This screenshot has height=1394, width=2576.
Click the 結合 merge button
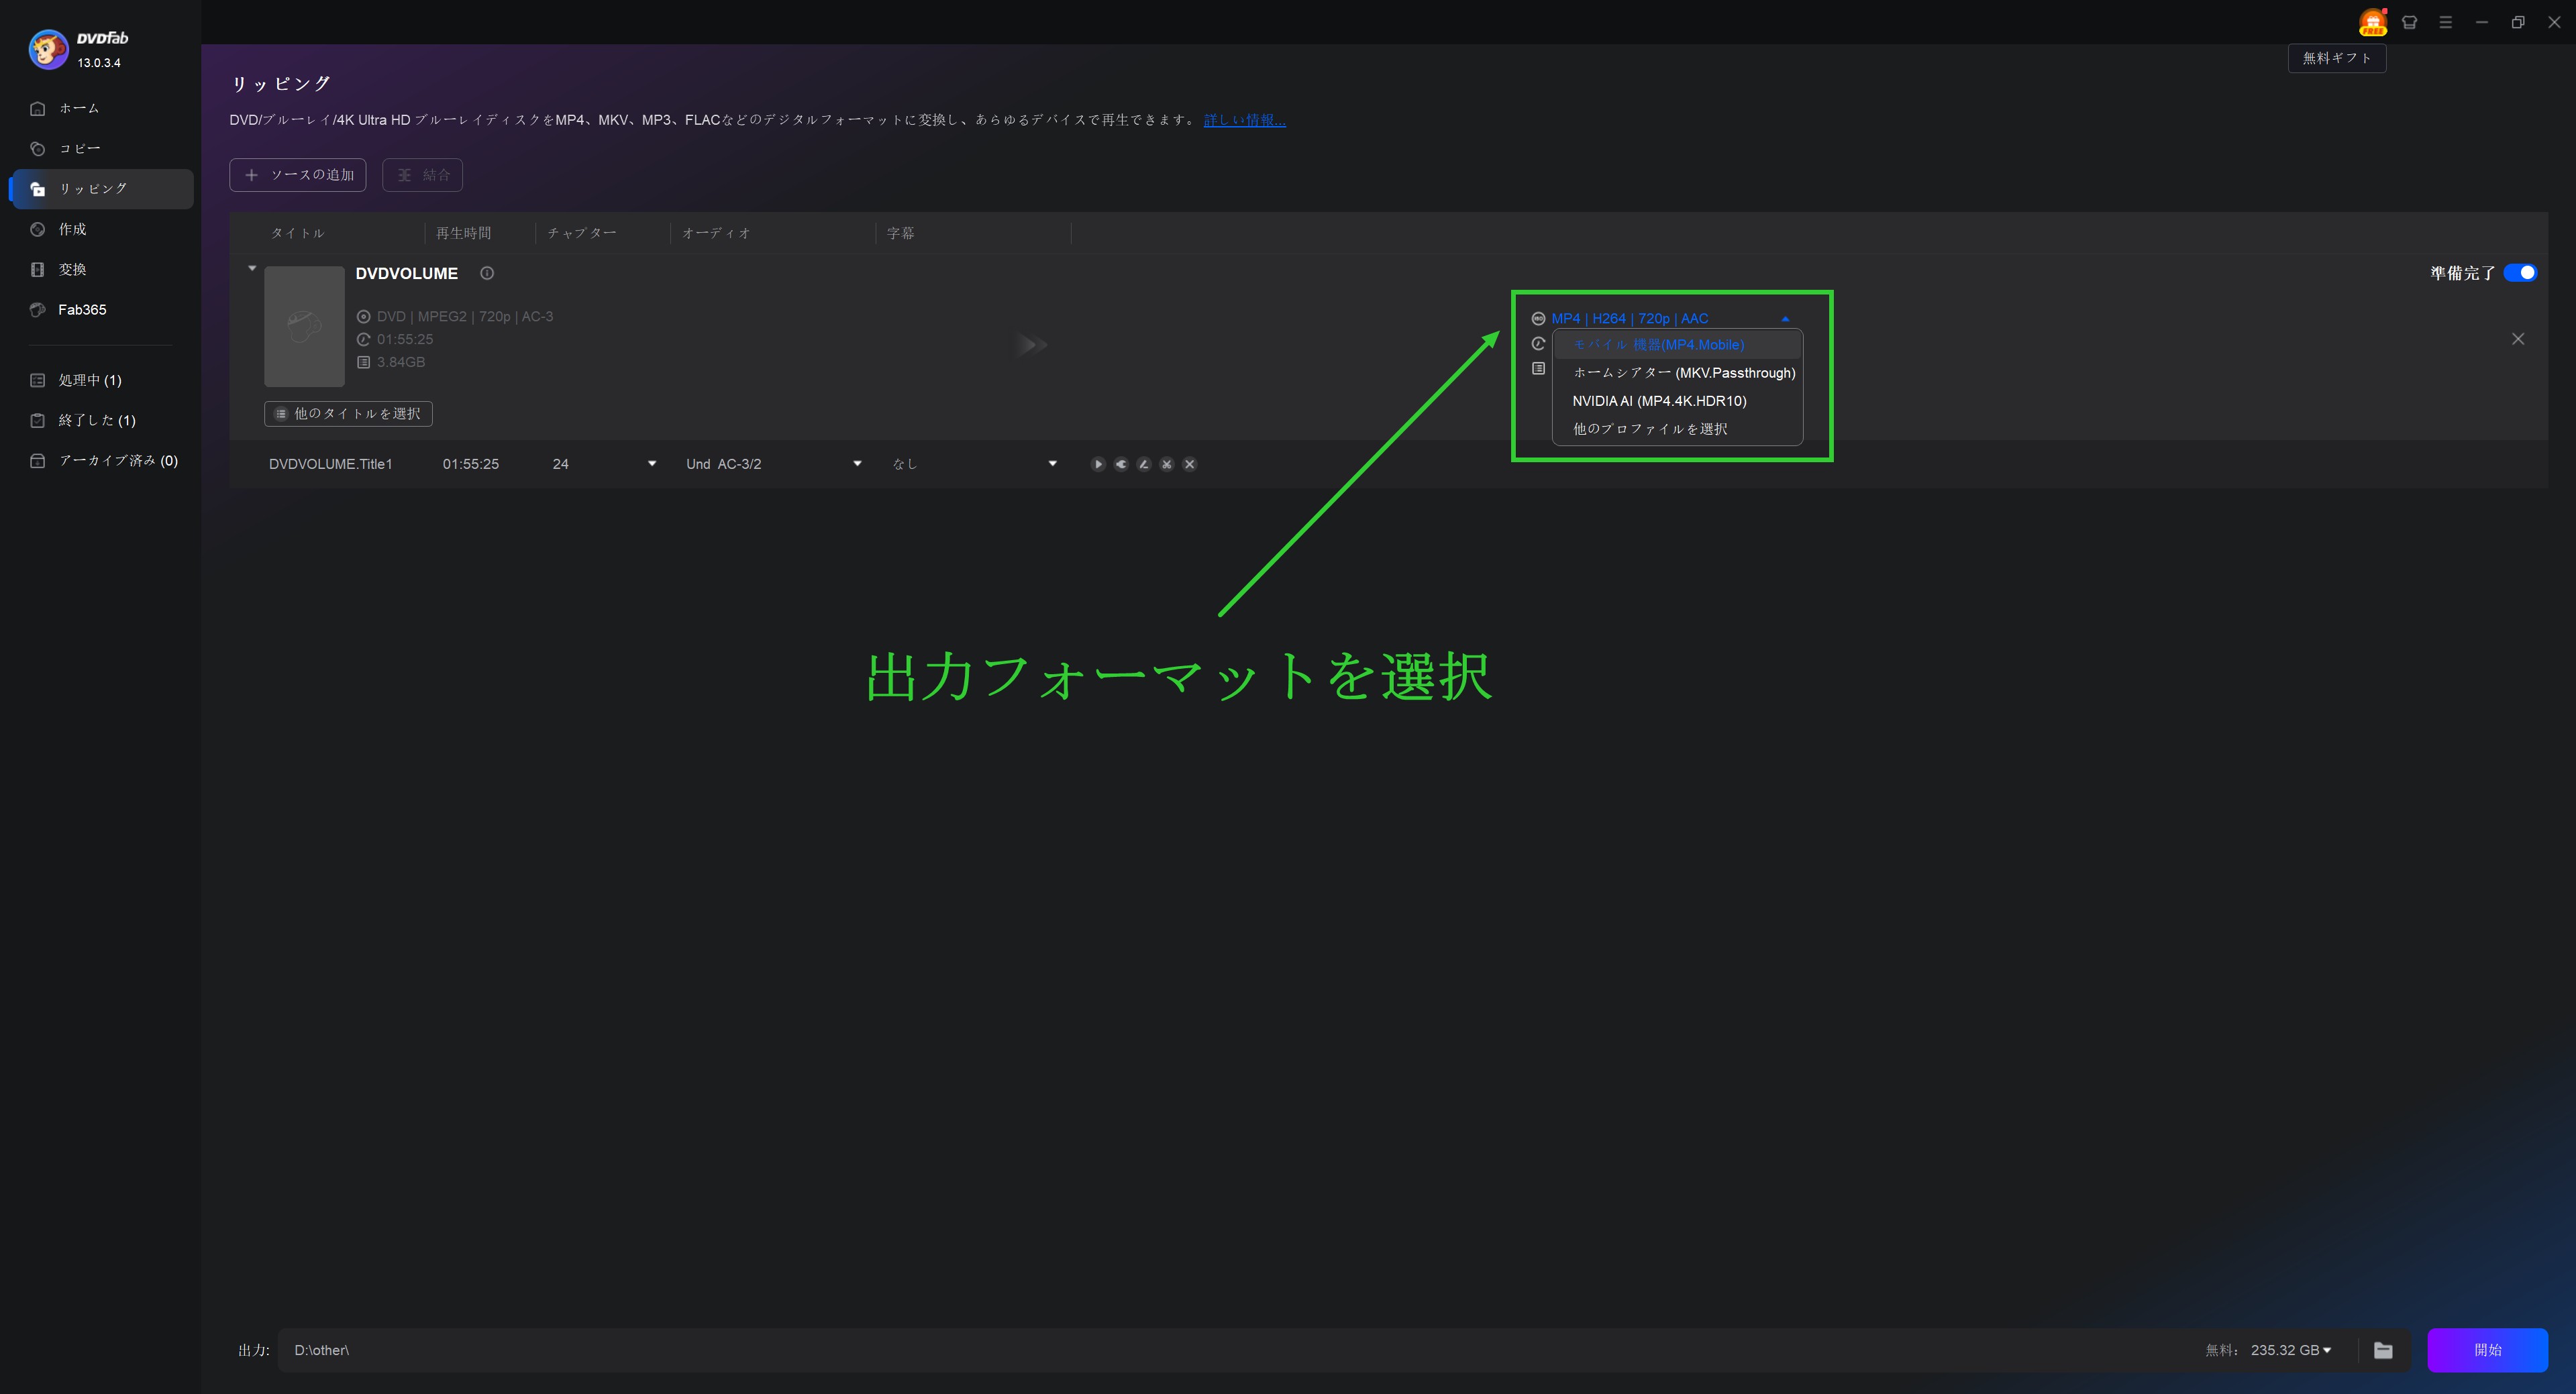coord(422,175)
